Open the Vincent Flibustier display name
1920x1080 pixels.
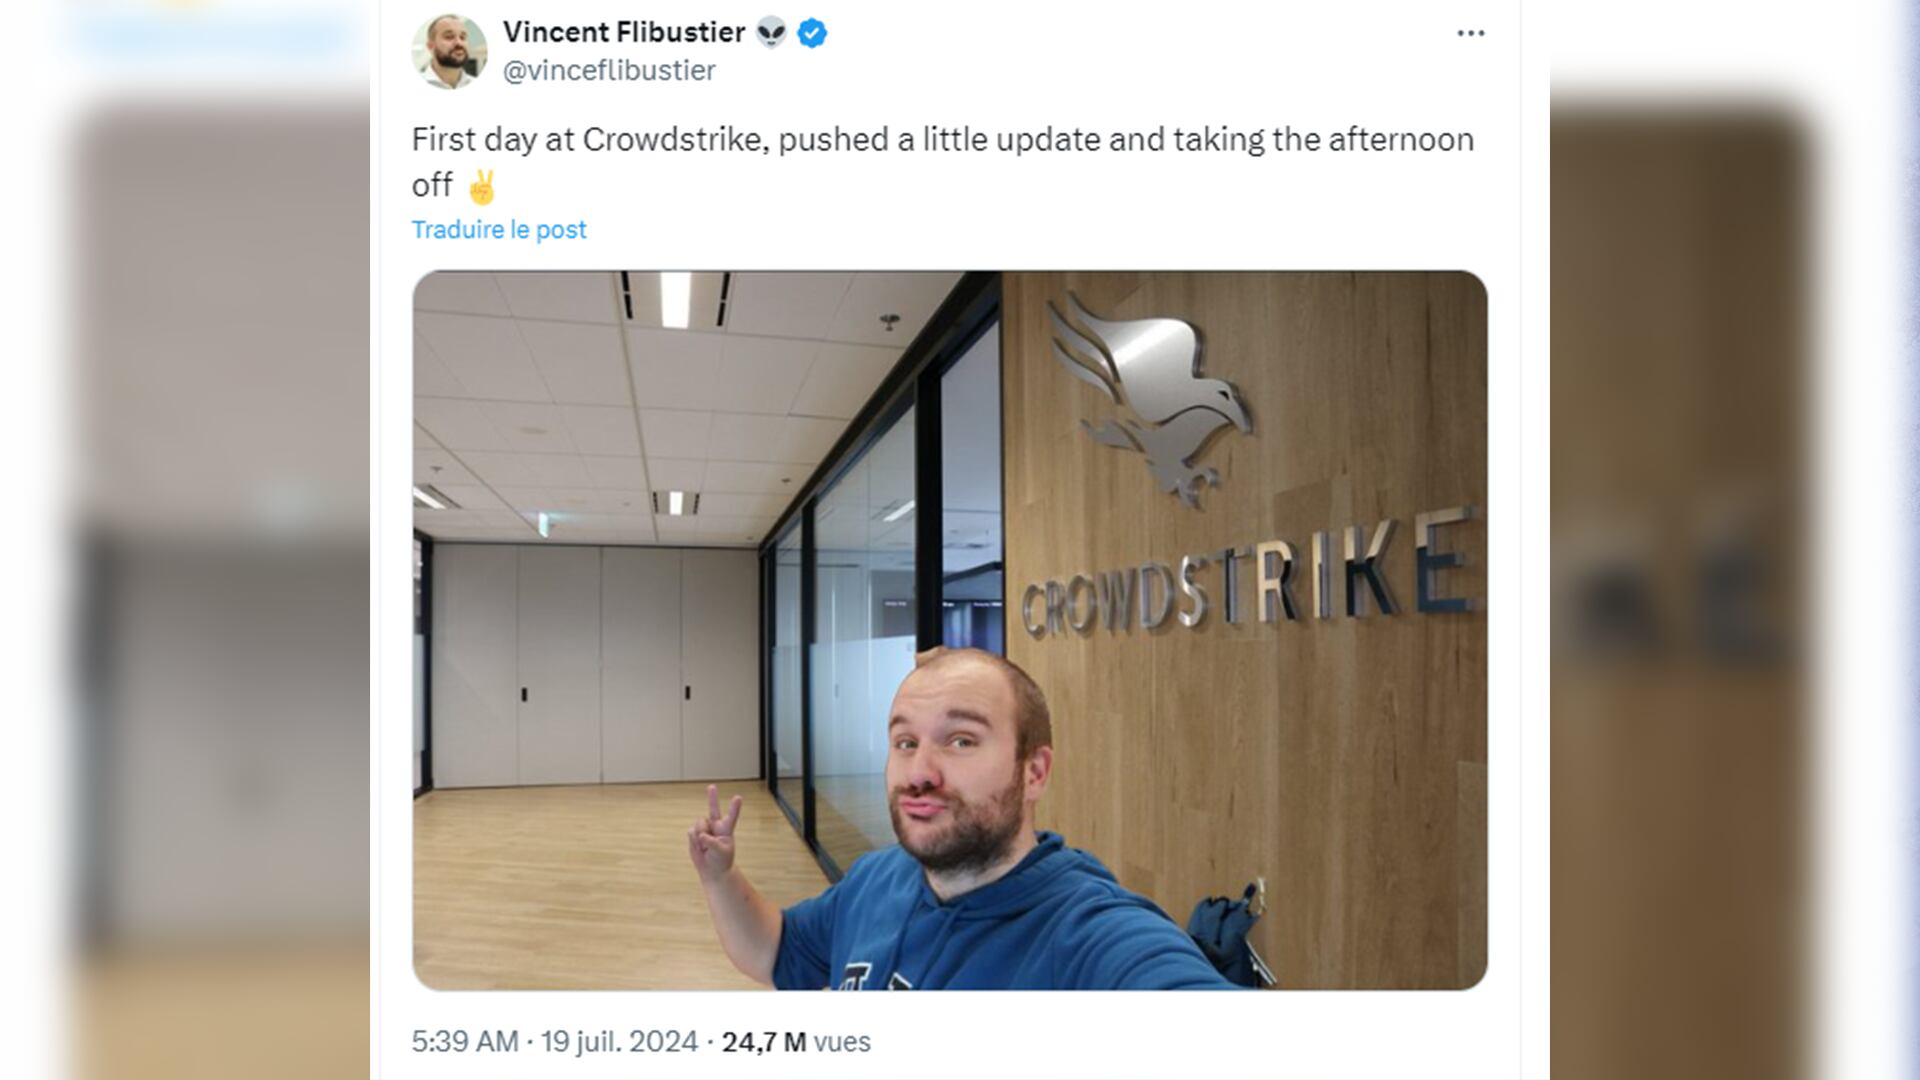click(624, 32)
